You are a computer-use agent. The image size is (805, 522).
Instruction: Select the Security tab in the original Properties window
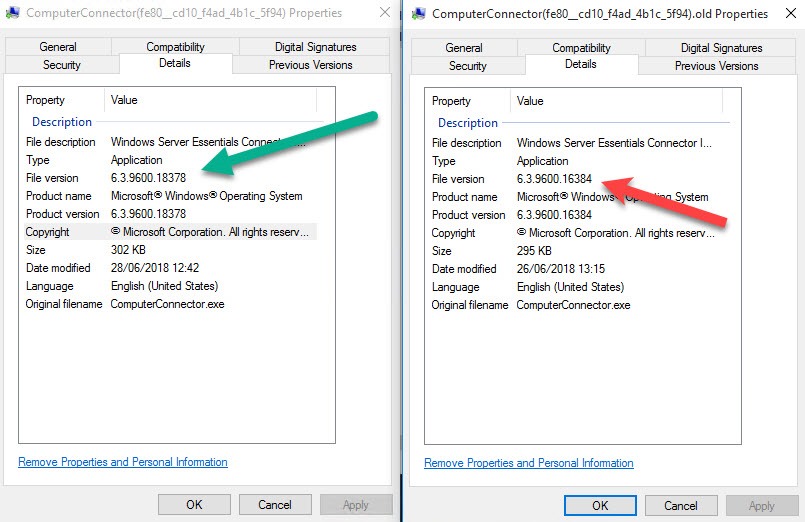[62, 65]
